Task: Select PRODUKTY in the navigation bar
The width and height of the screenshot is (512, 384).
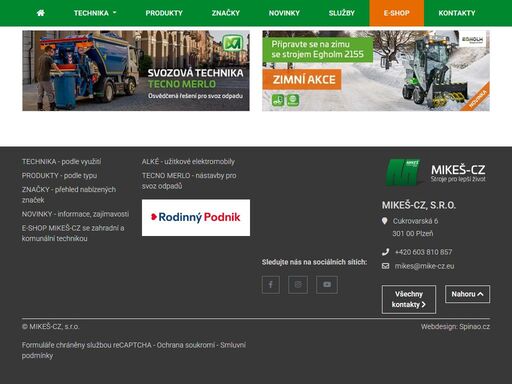Action: 164,13
